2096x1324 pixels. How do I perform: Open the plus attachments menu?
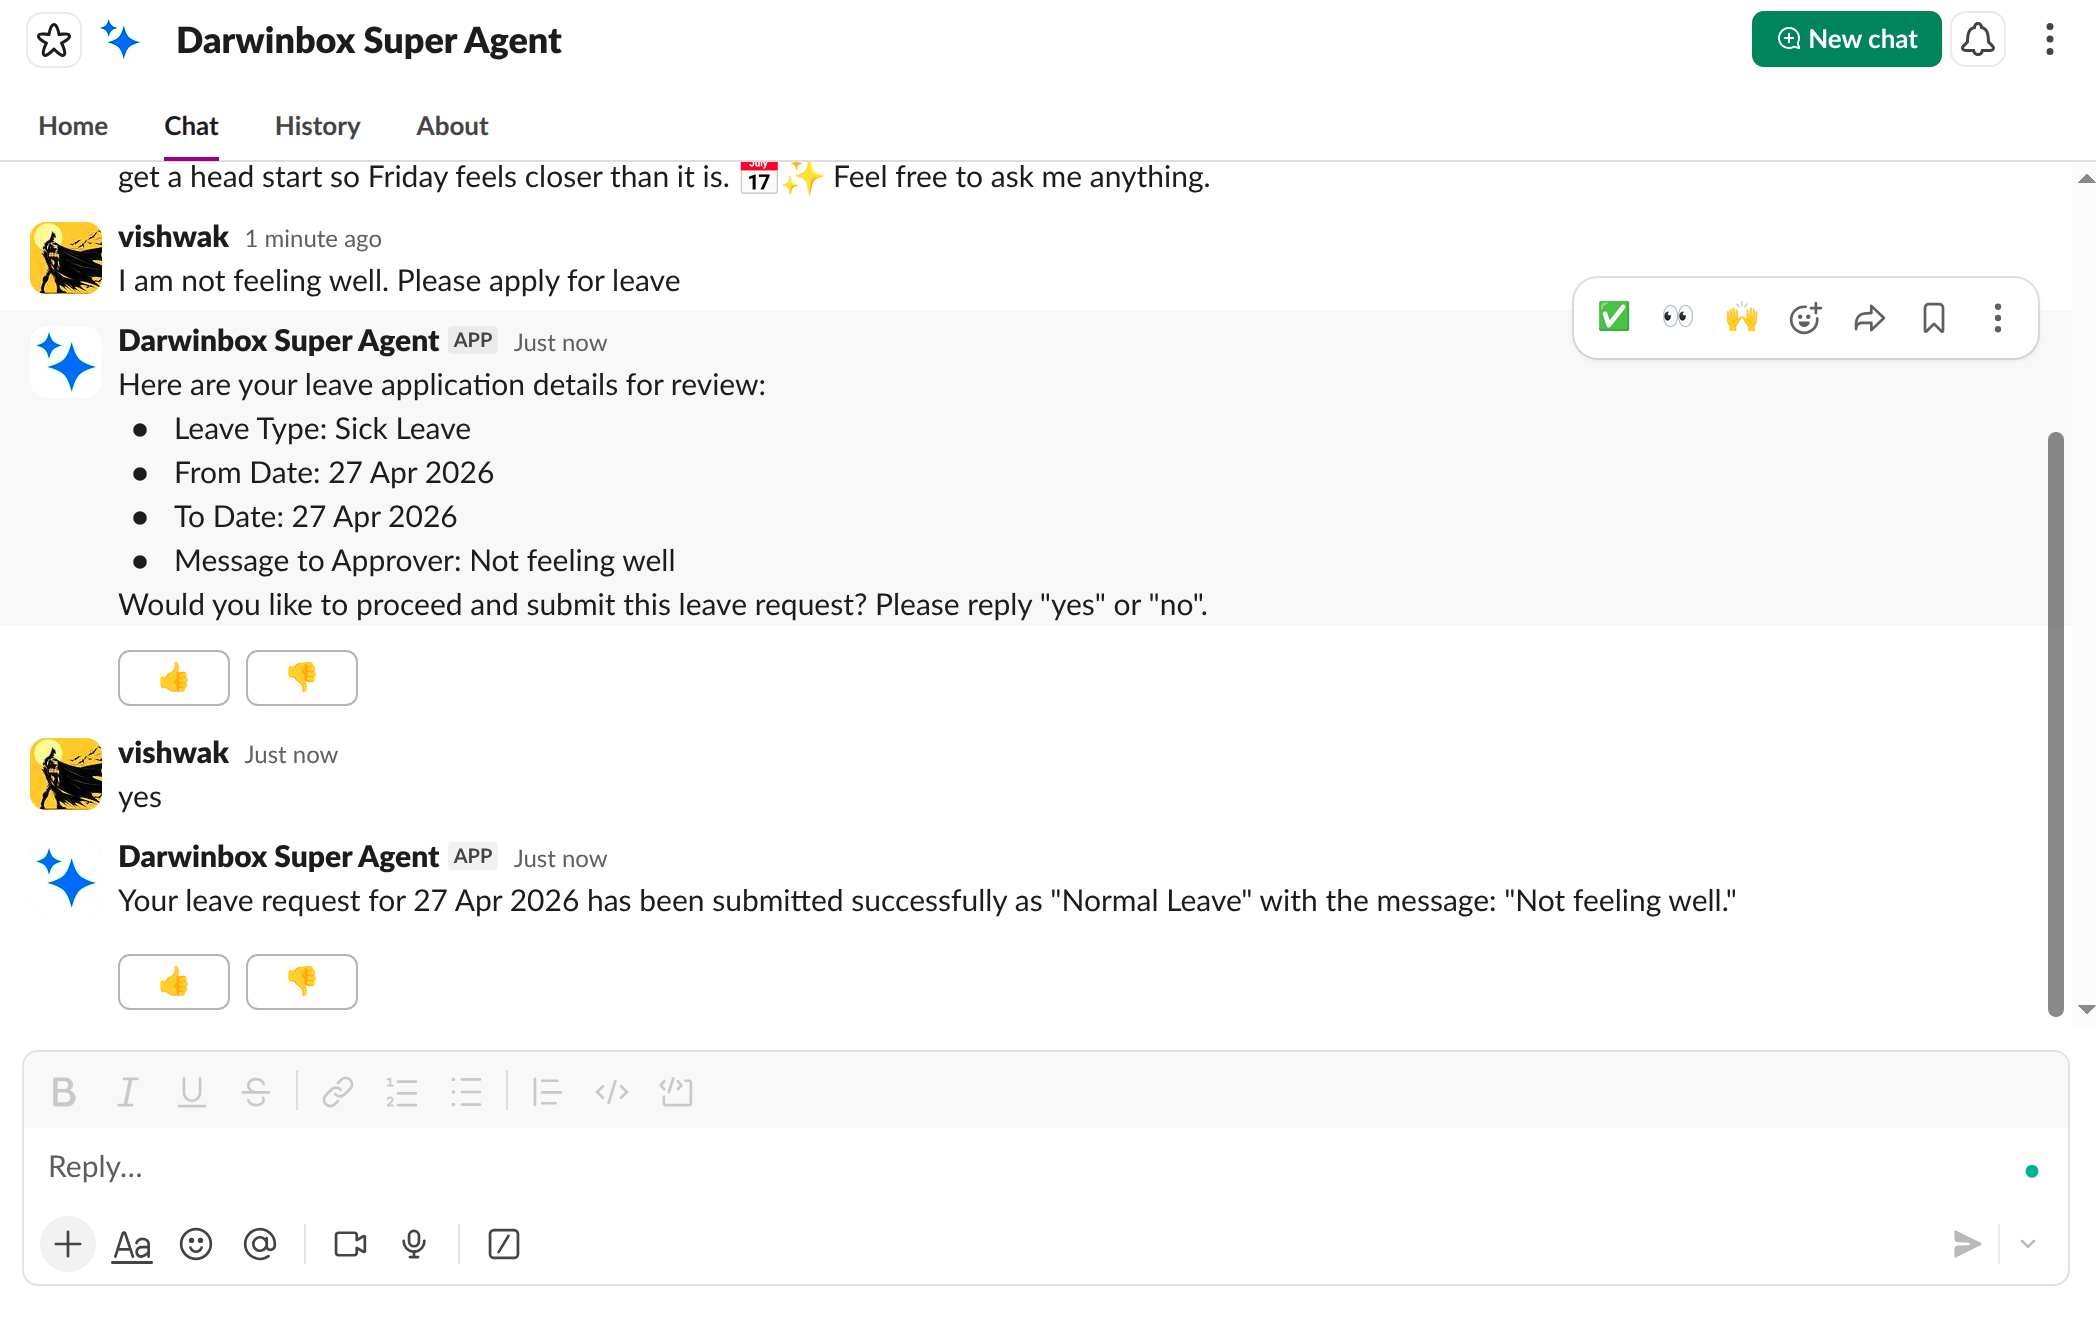click(x=68, y=1244)
